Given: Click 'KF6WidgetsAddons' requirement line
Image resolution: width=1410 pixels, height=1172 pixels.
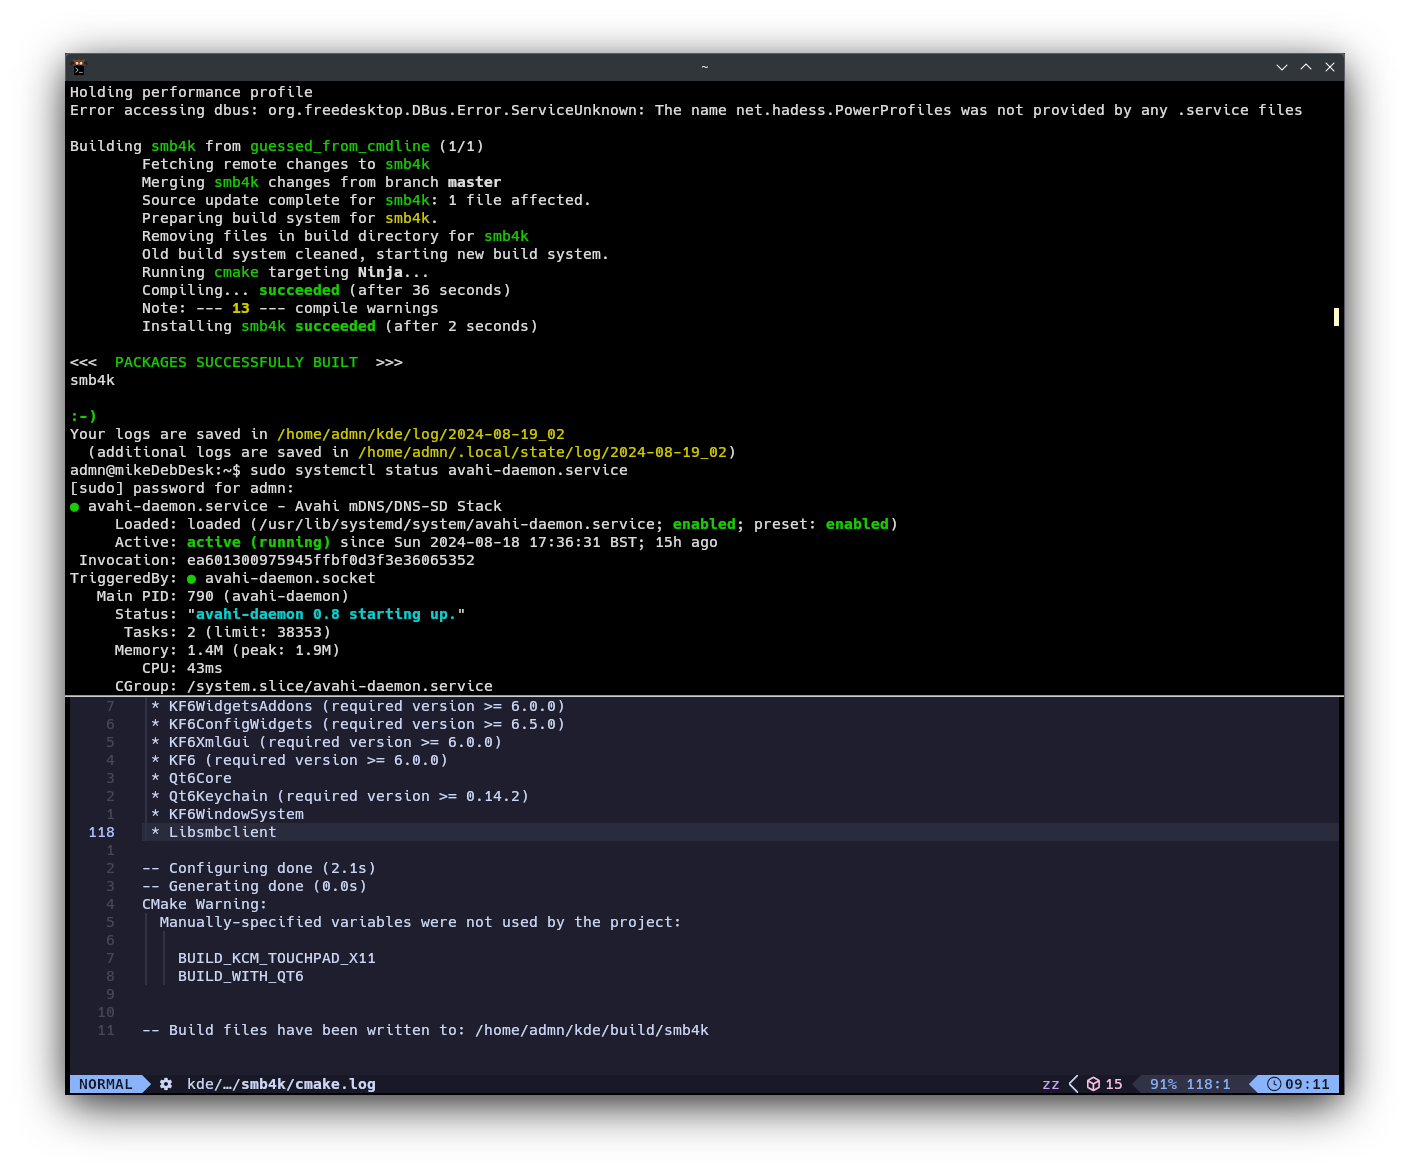Looking at the screenshot, I should (358, 706).
